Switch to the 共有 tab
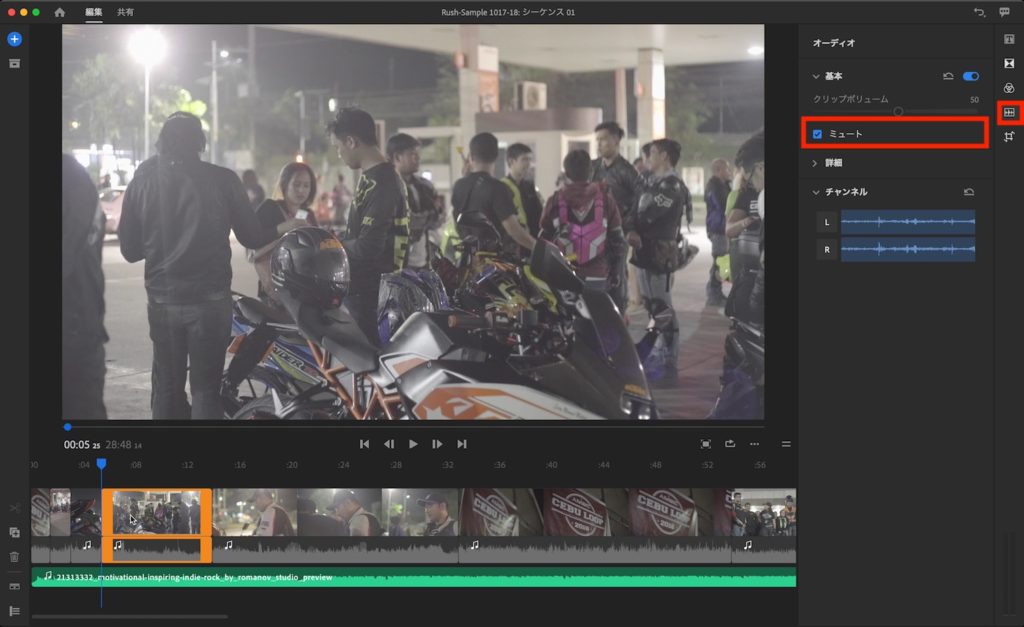The width and height of the screenshot is (1024, 627). (x=125, y=12)
